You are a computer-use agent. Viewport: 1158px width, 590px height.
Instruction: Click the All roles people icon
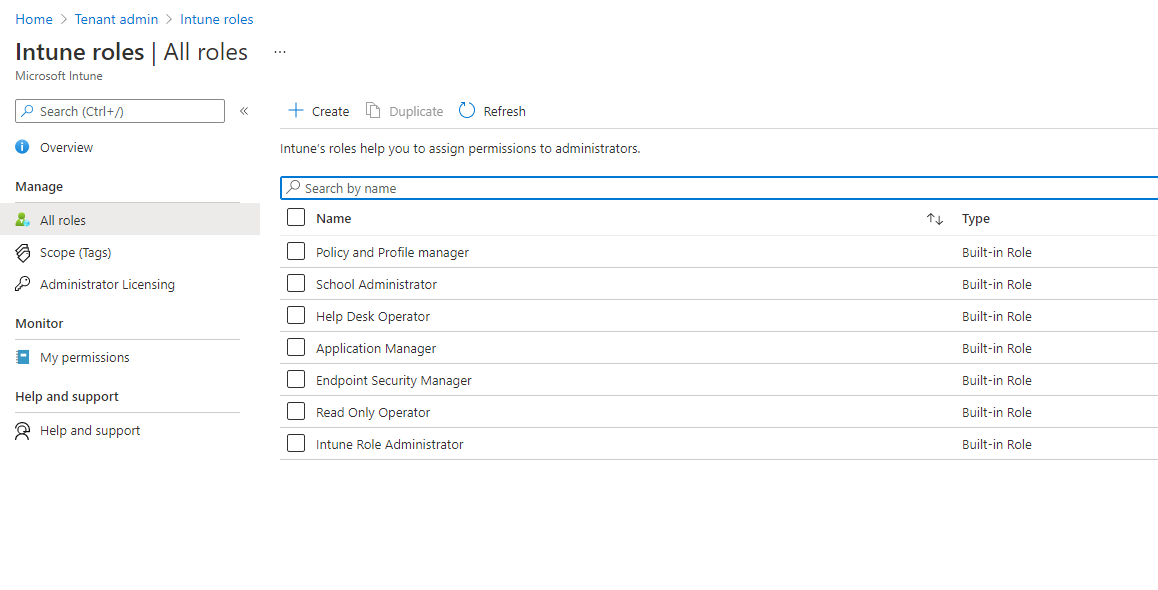tap(23, 220)
